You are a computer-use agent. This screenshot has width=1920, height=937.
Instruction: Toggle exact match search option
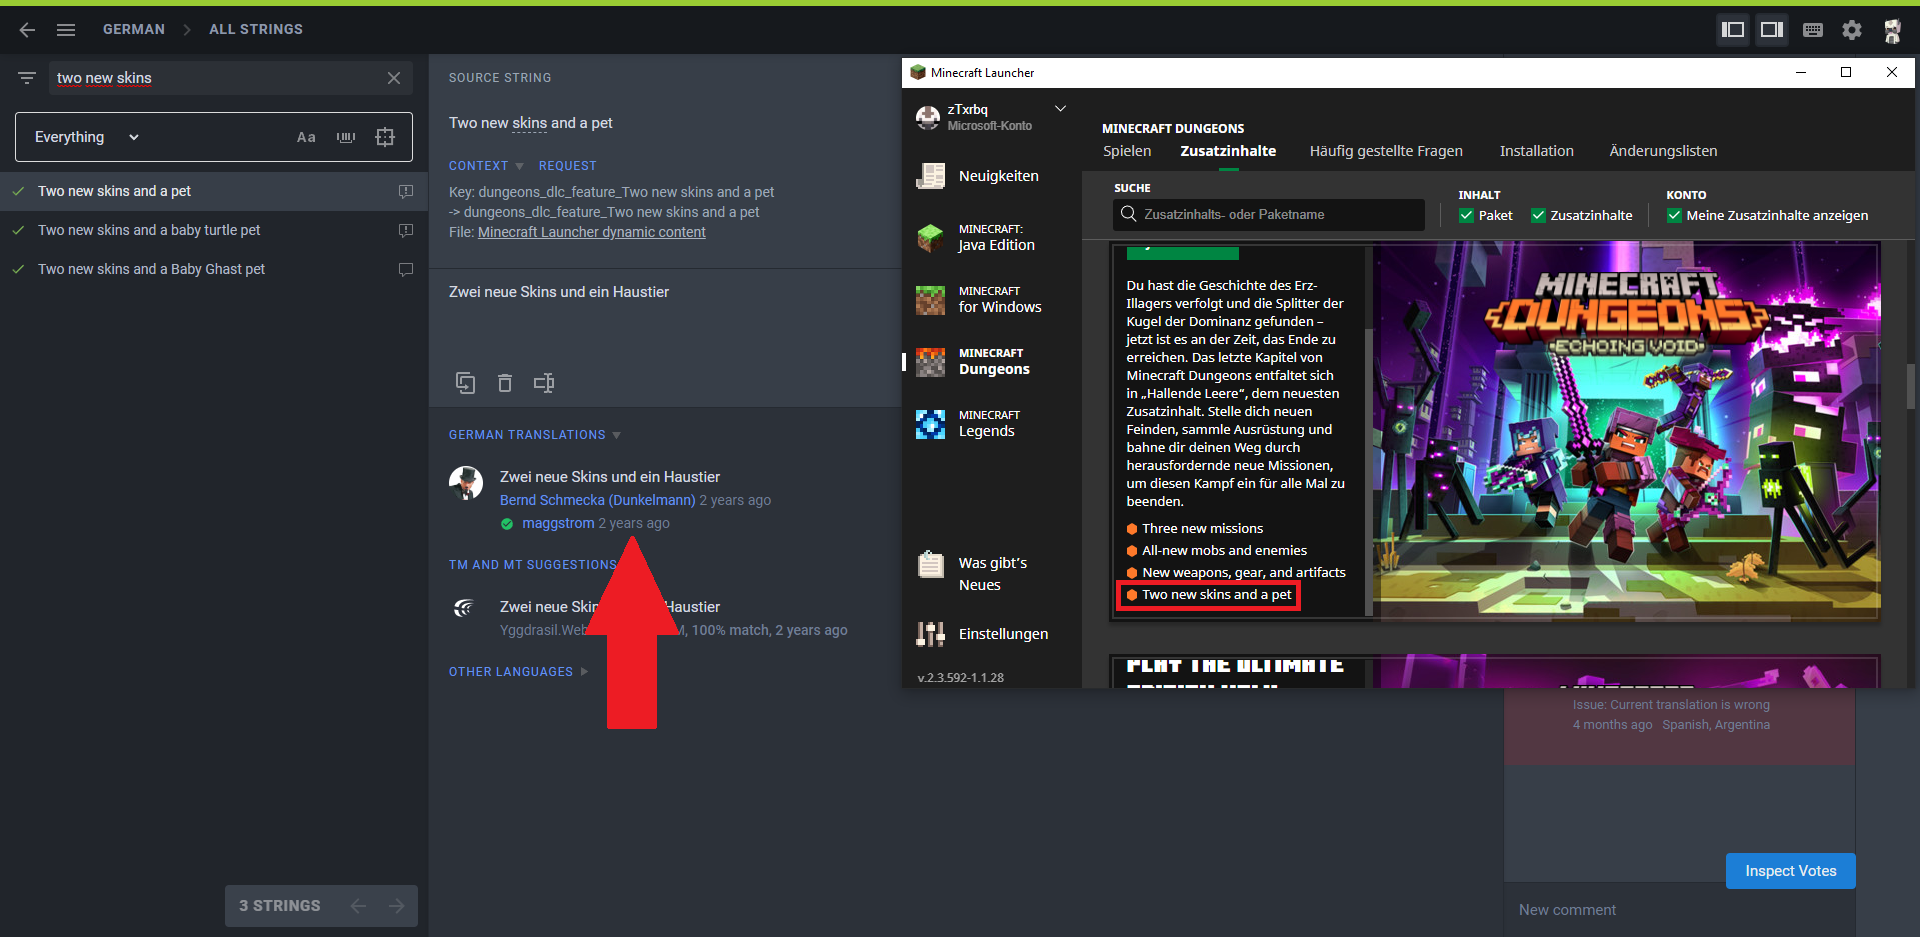(x=385, y=137)
